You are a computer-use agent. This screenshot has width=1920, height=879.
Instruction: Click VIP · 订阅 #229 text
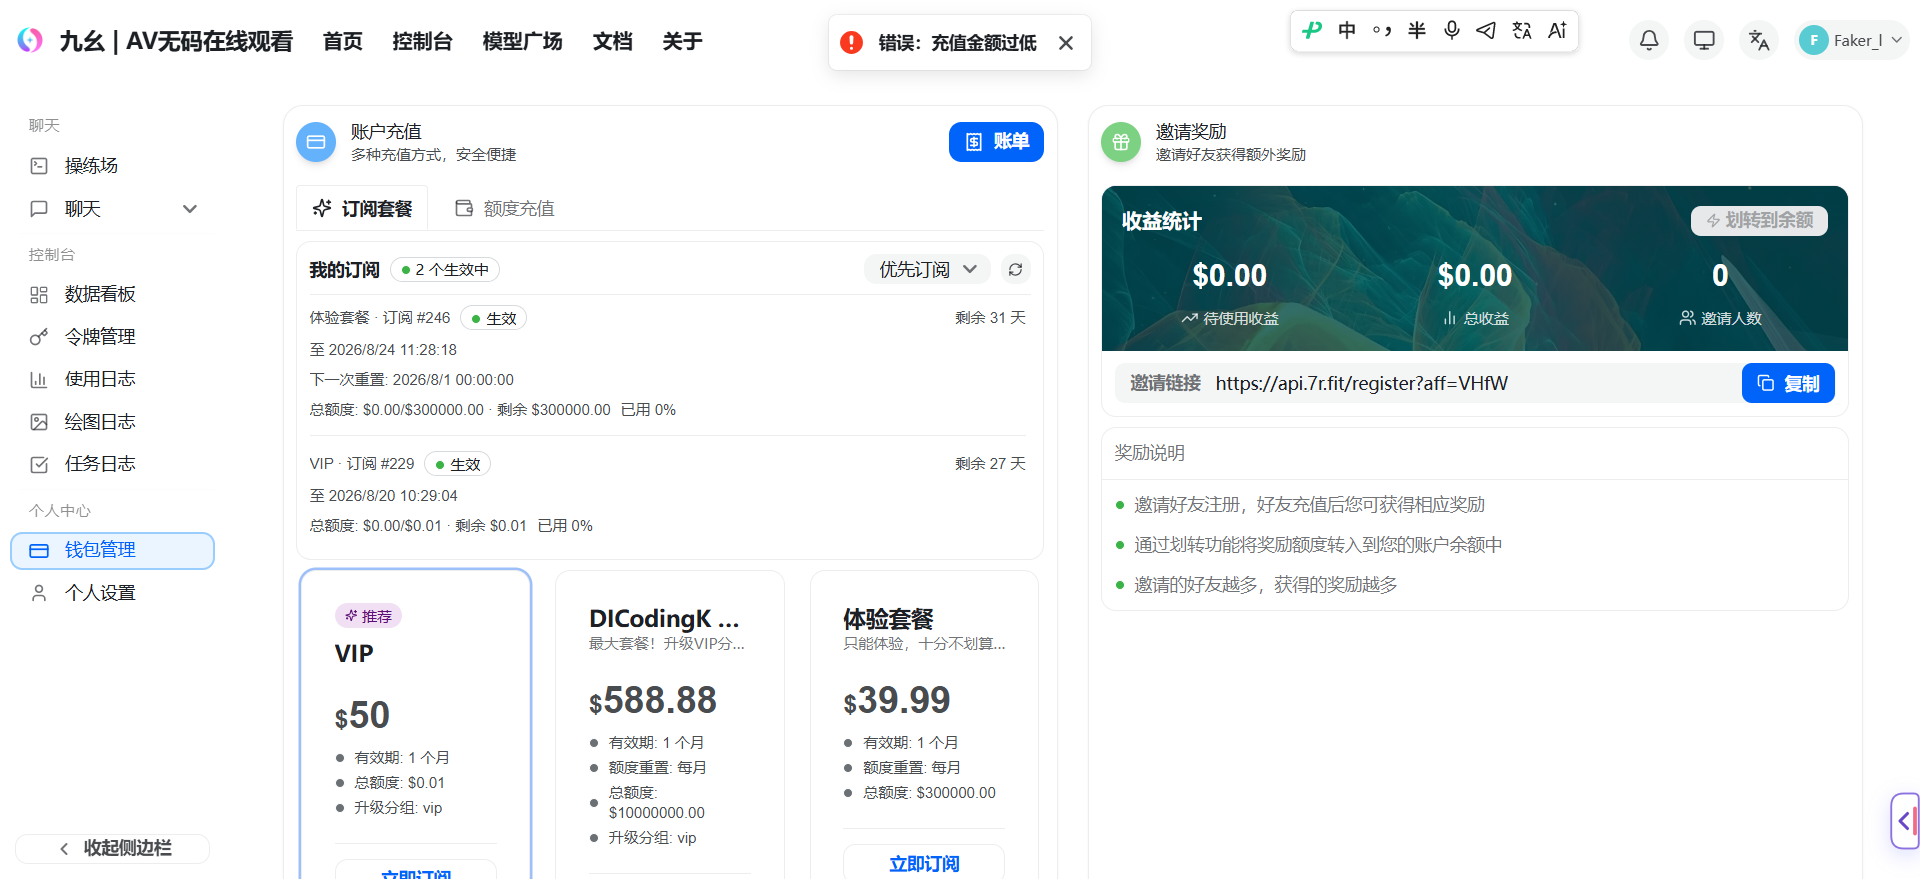click(362, 464)
